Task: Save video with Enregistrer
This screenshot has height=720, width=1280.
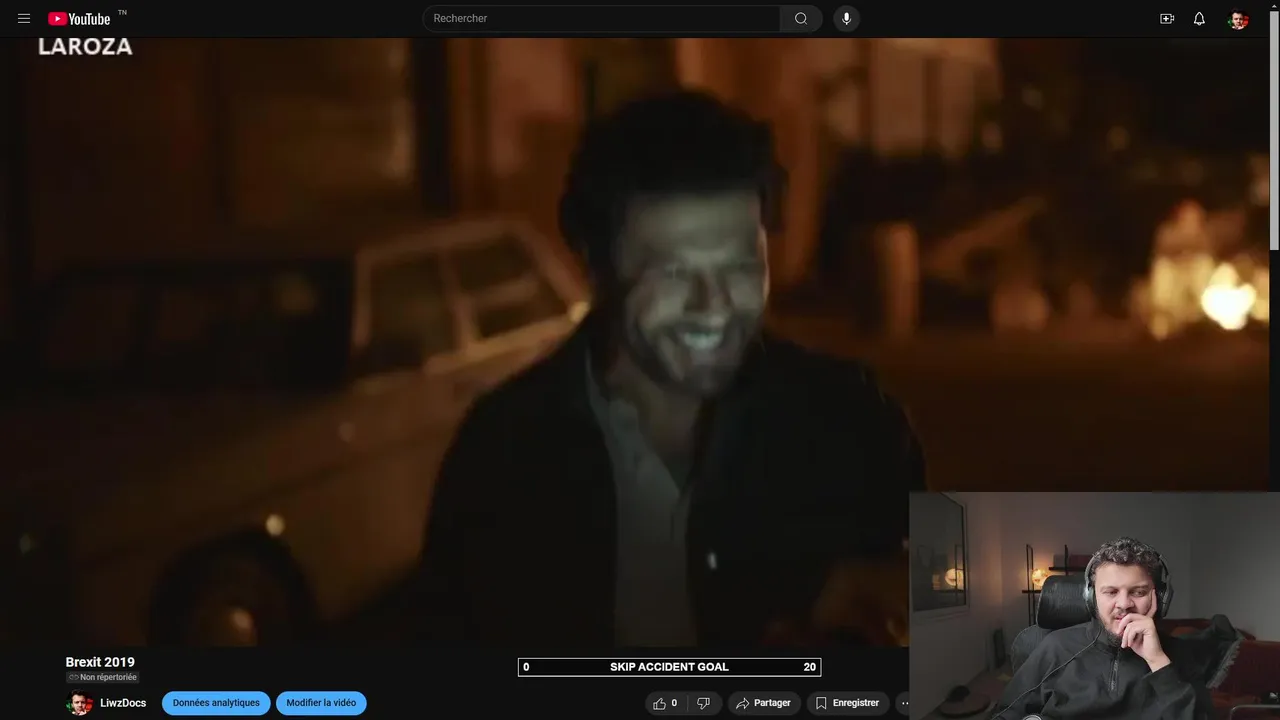Action: tap(847, 703)
